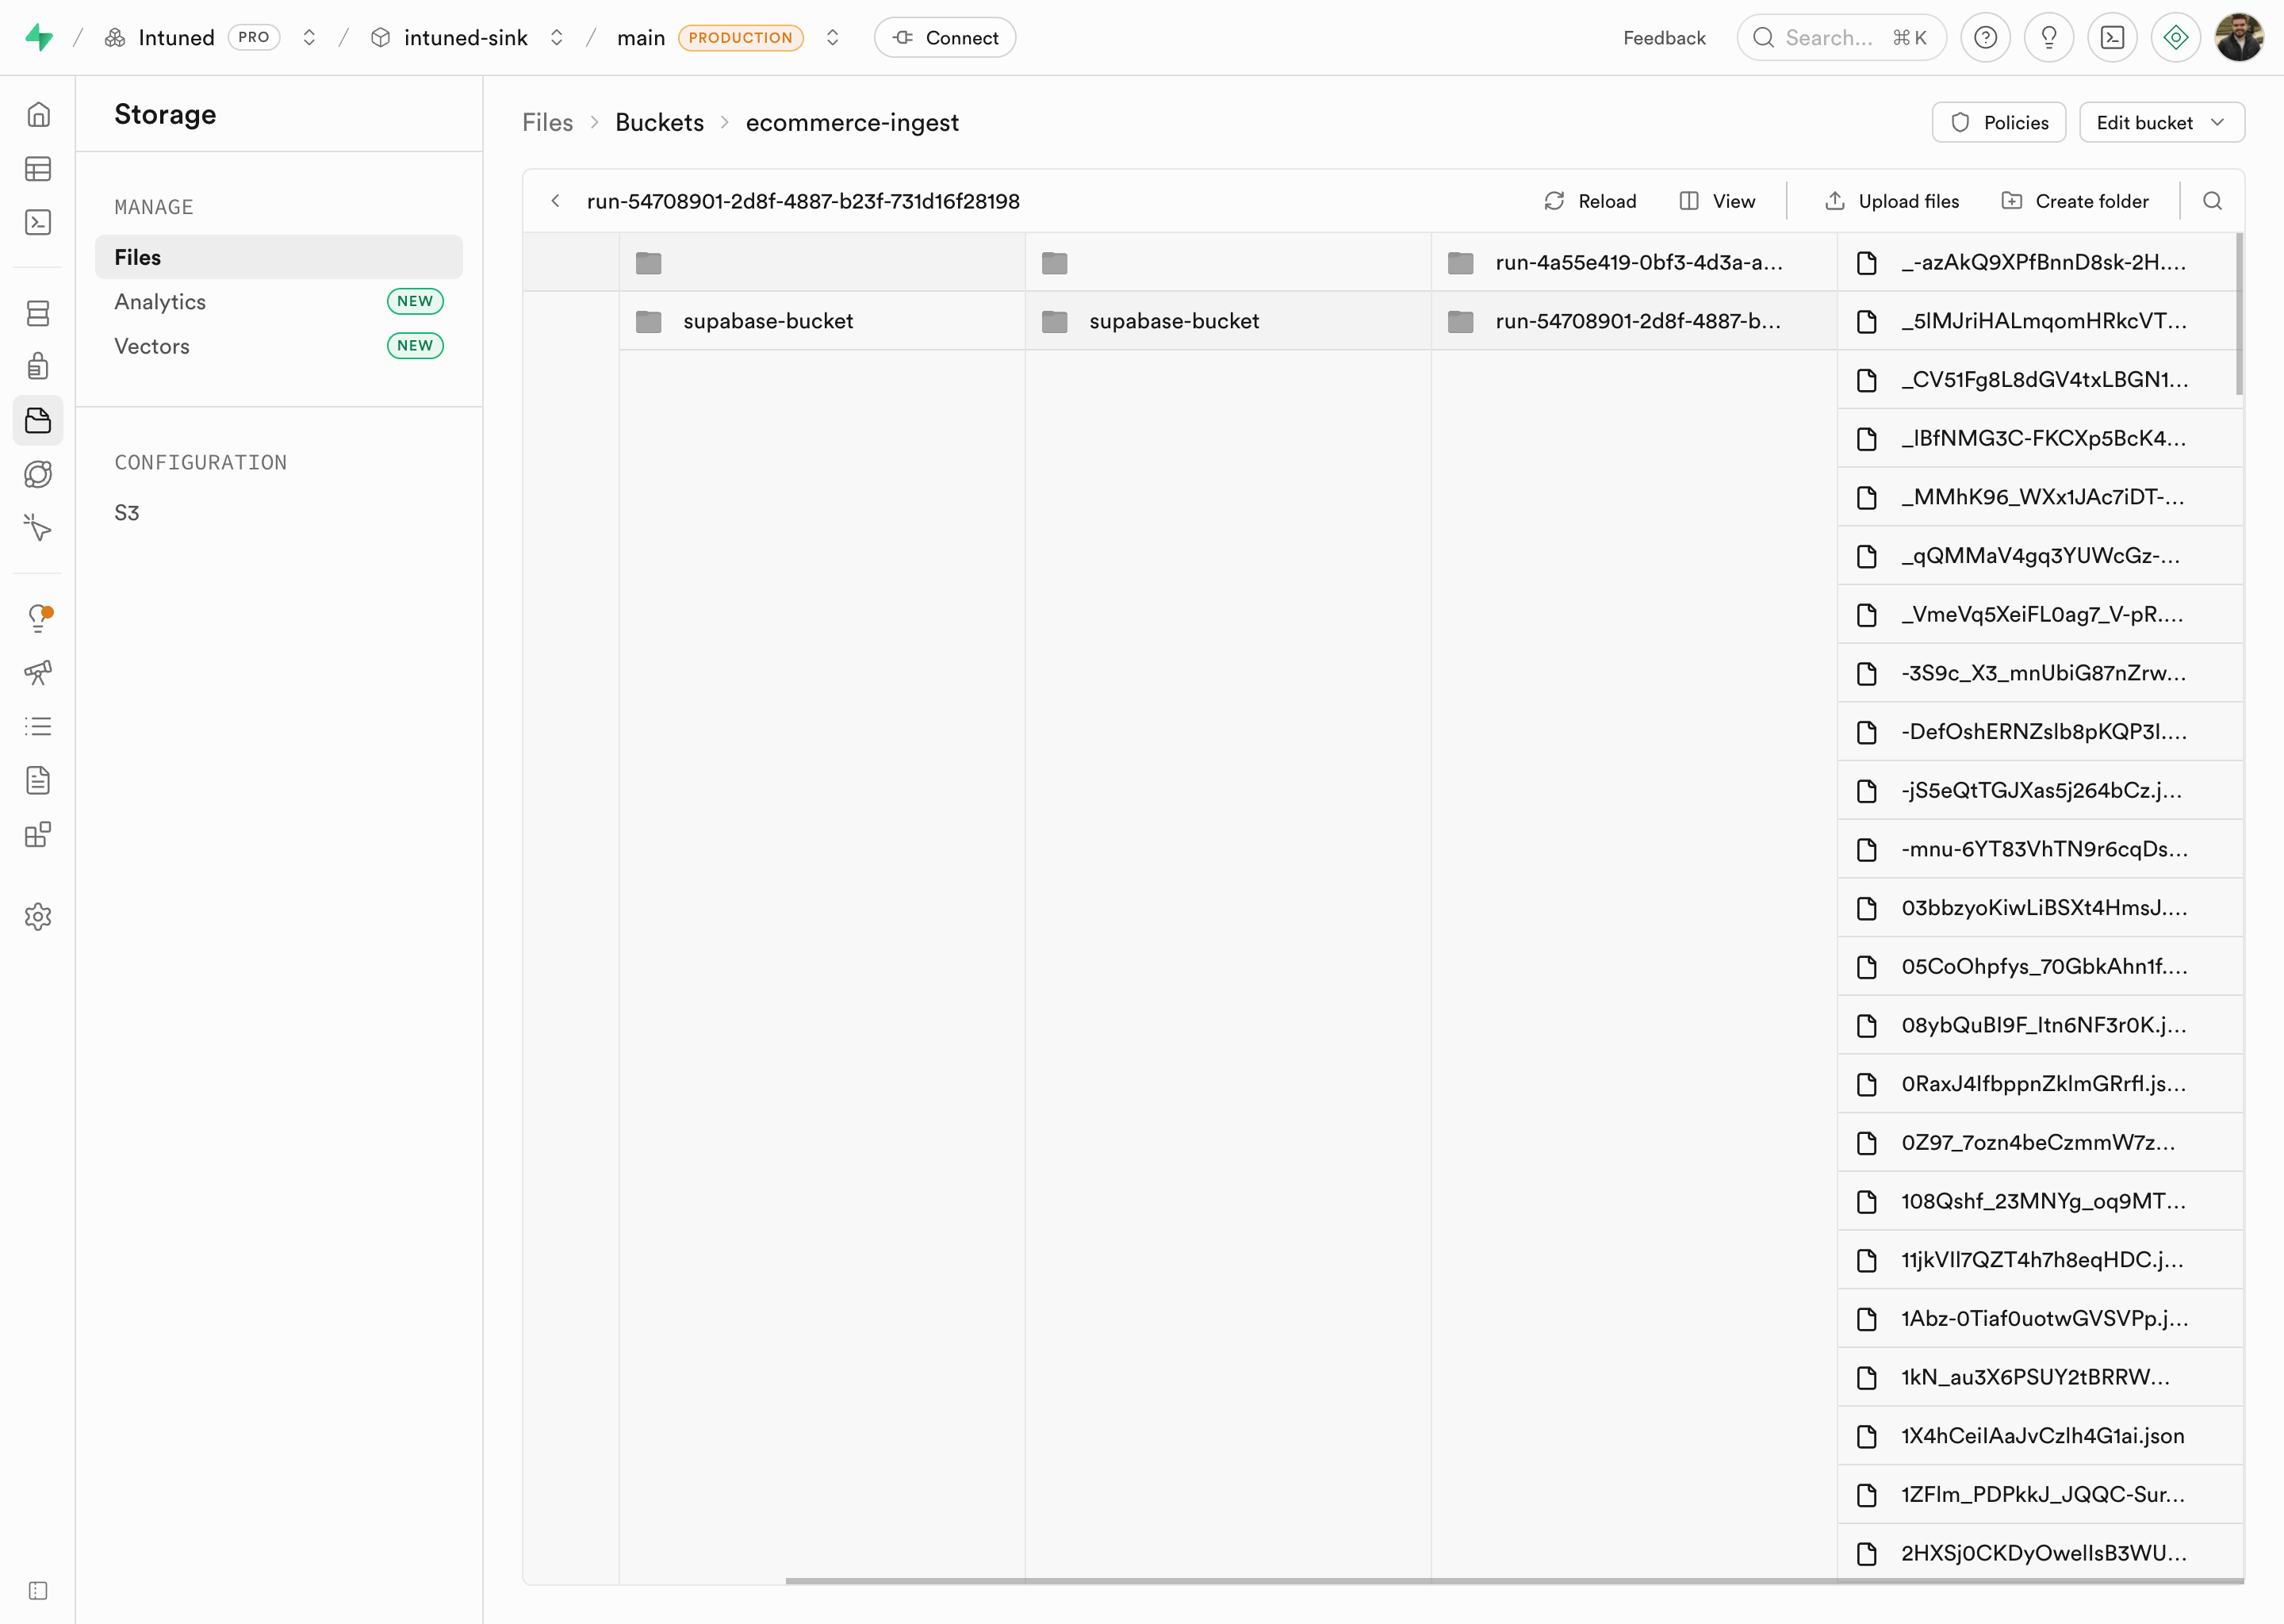Open the Edge Functions sidebar icon
This screenshot has height=1624, width=2284.
(x=38, y=474)
